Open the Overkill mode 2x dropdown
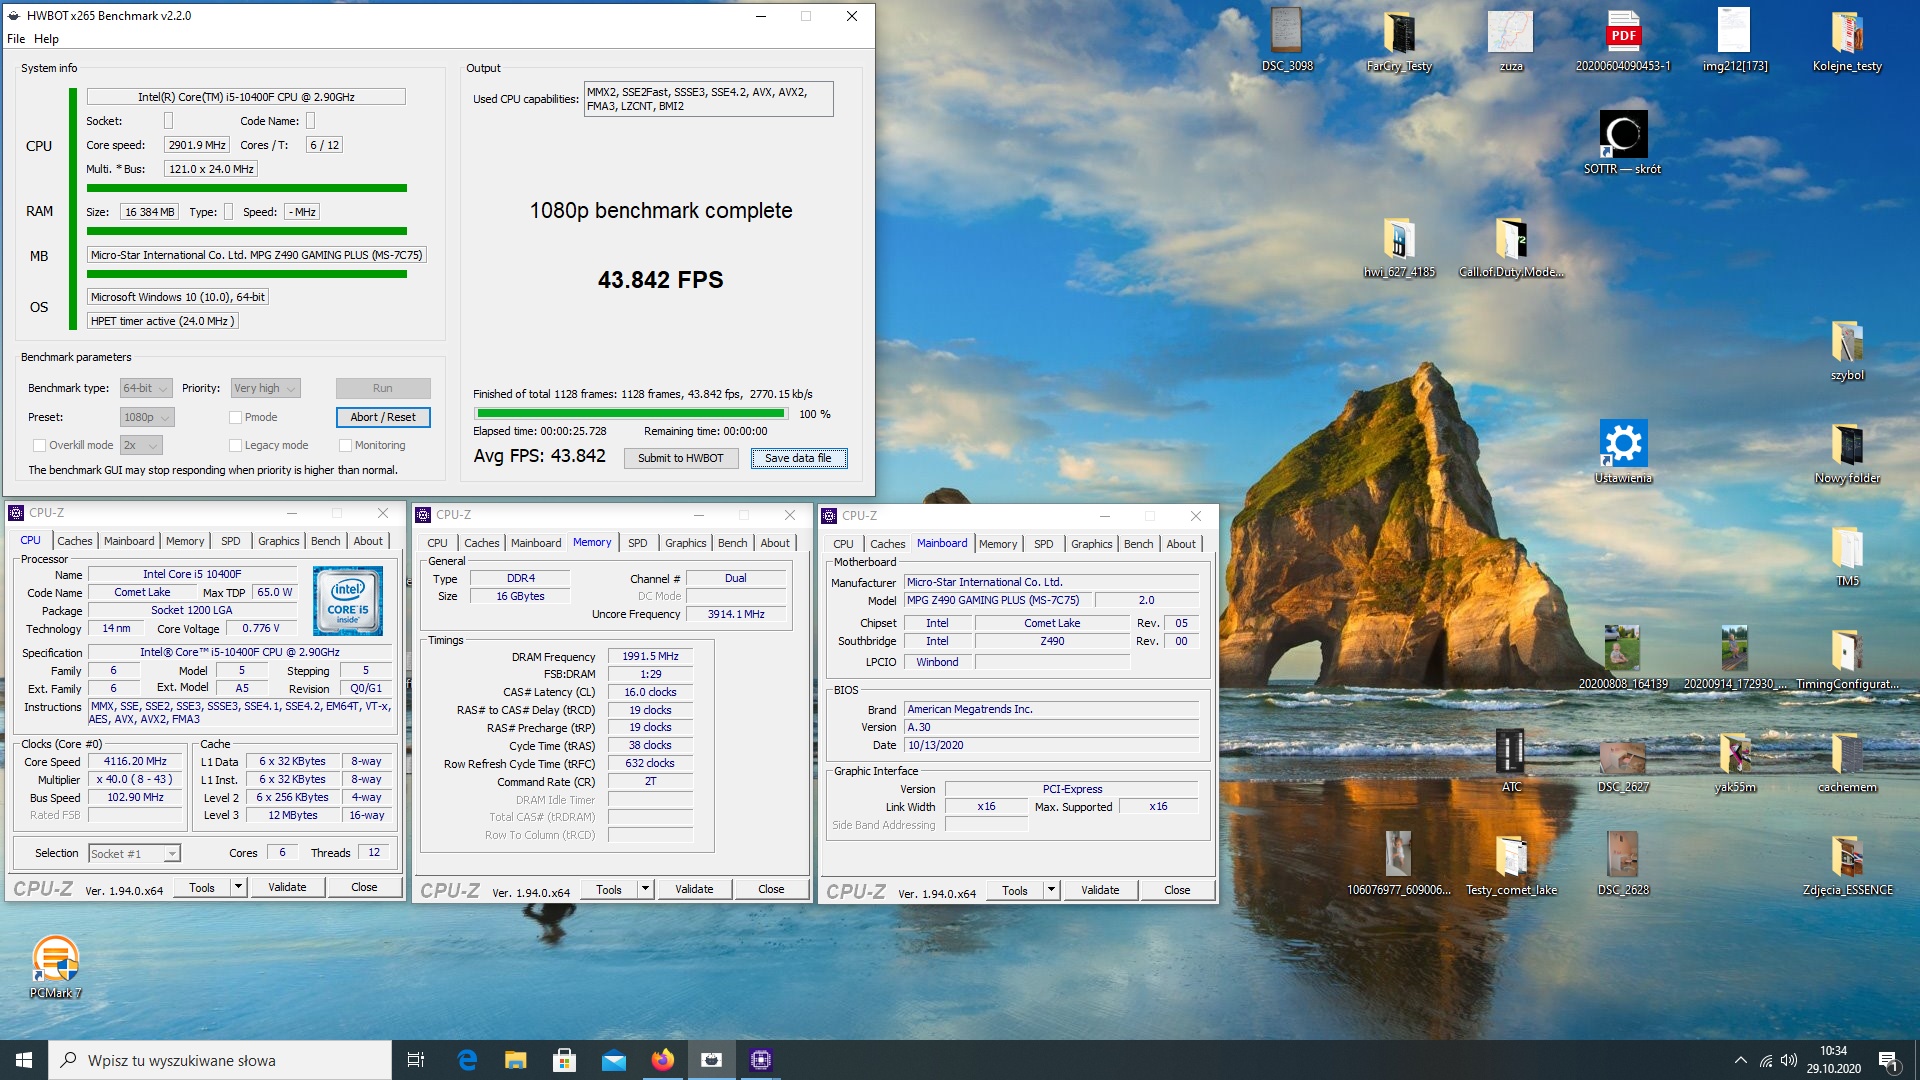This screenshot has height=1080, width=1920. tap(141, 445)
